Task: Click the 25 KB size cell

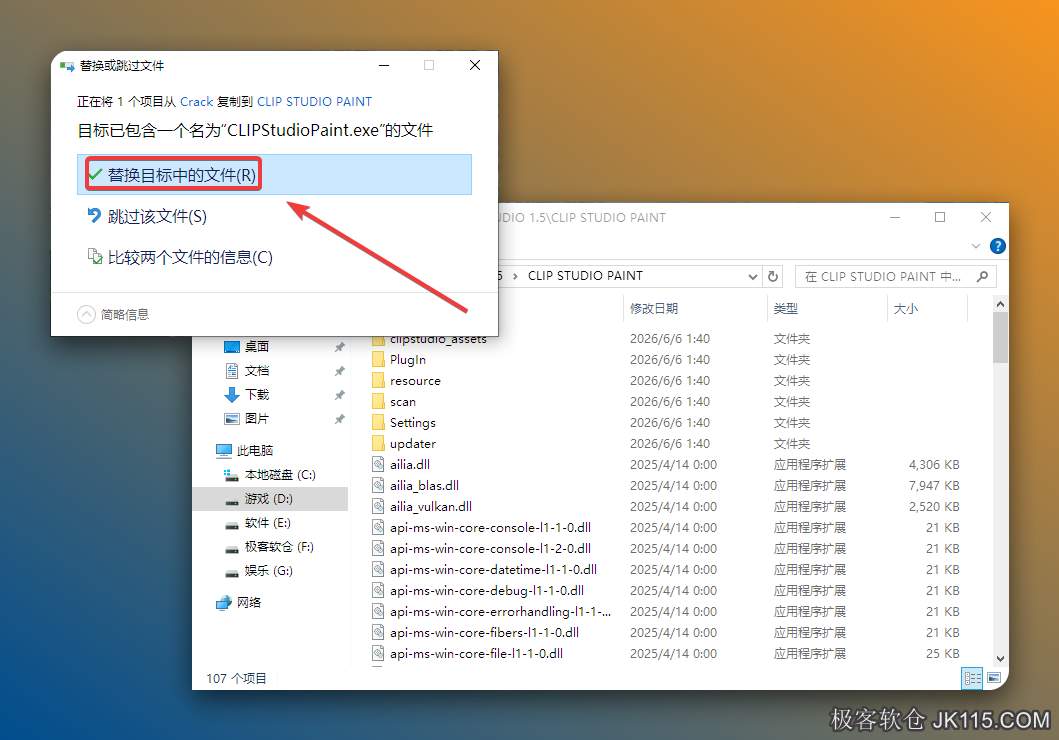Action: click(943, 653)
